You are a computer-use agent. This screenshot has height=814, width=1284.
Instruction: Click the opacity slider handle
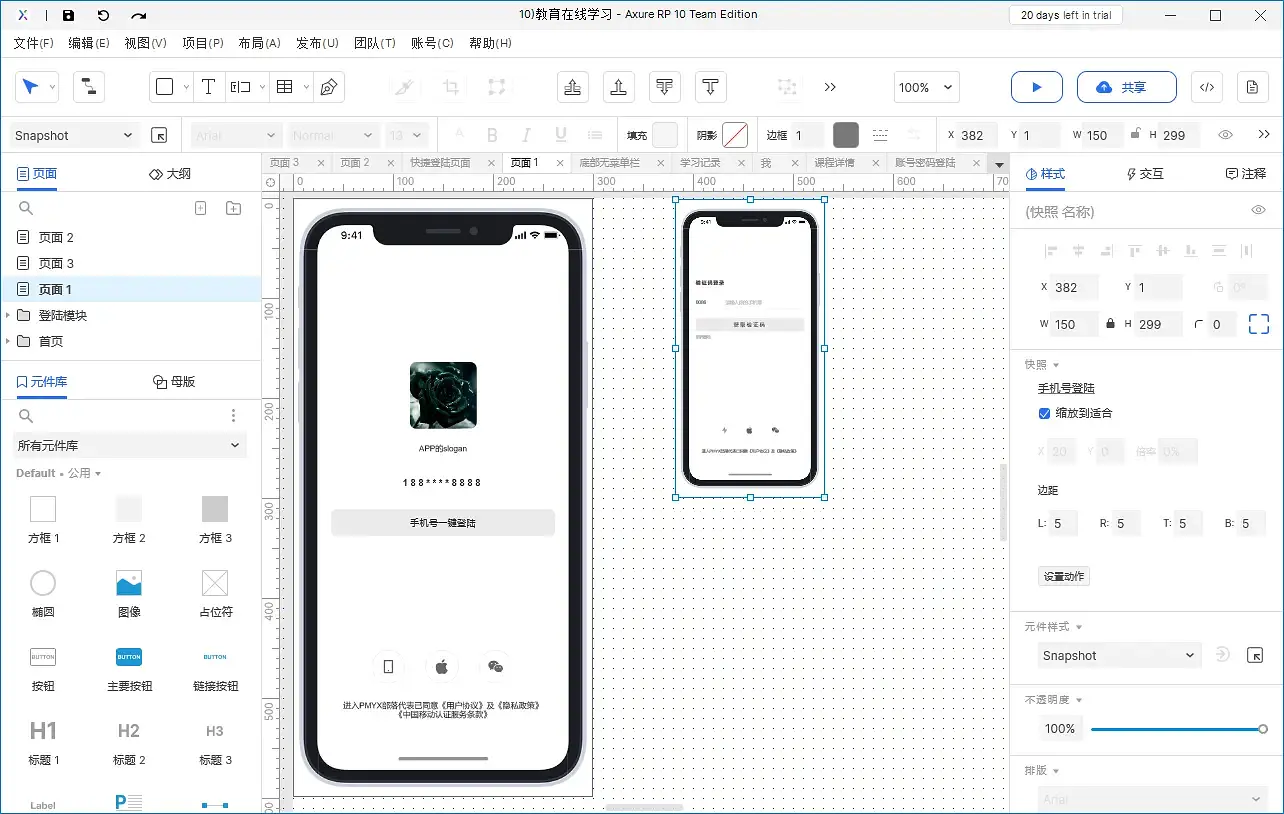(x=1262, y=729)
